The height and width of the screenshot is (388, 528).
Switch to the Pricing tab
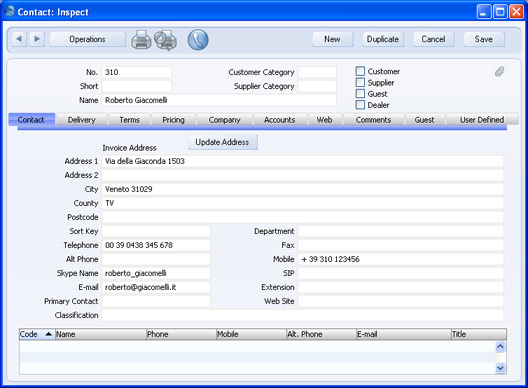pos(173,120)
